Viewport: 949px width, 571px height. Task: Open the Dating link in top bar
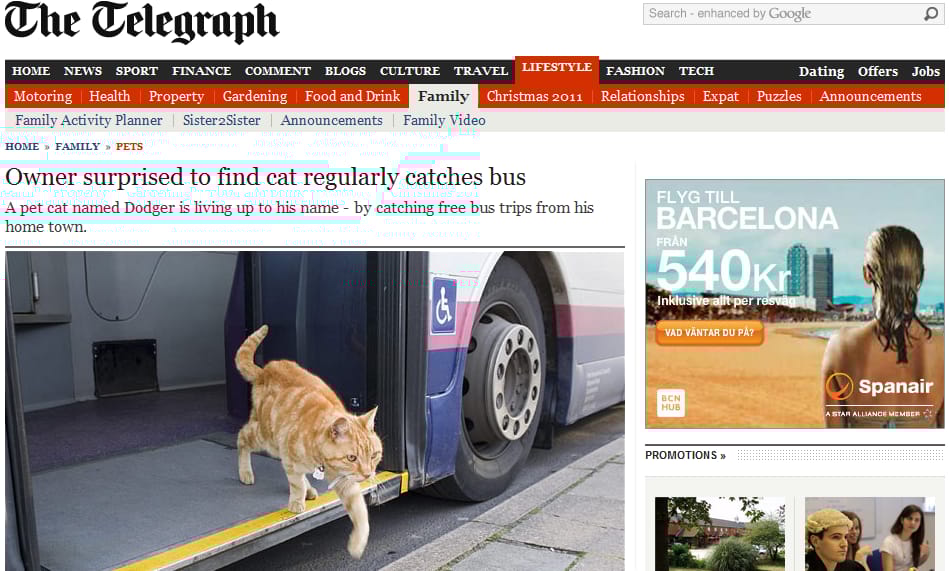click(821, 71)
